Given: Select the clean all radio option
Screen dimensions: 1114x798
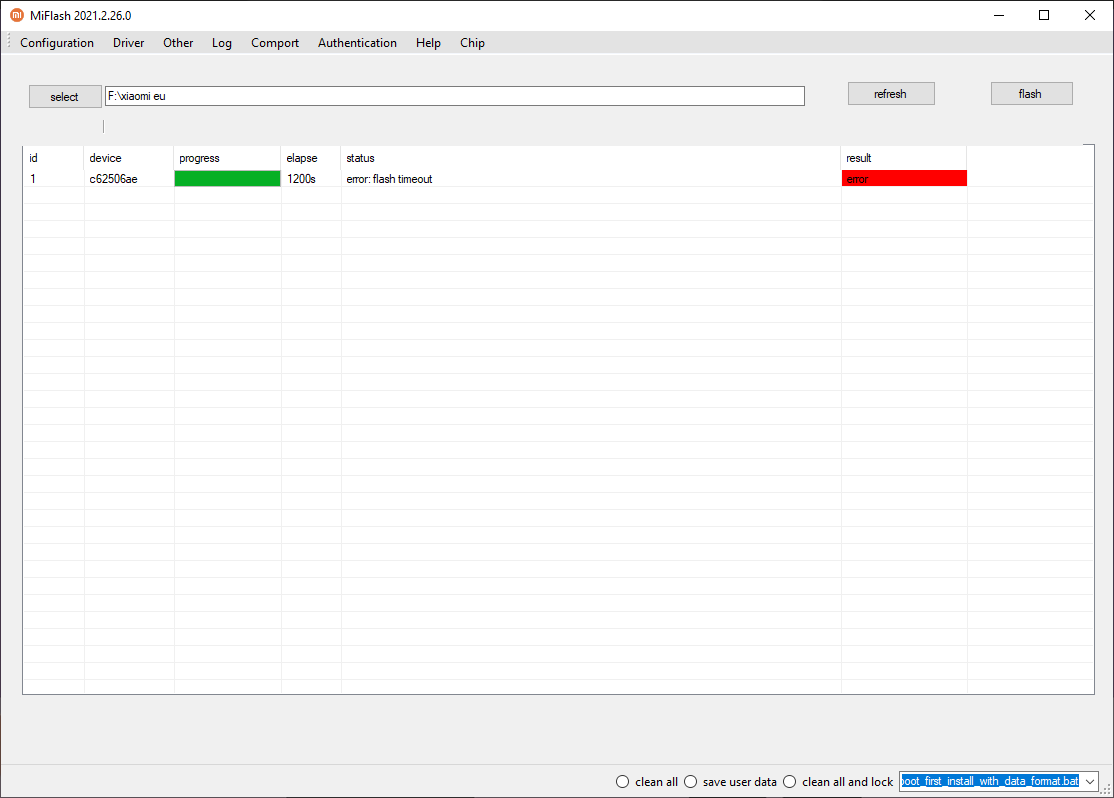Looking at the screenshot, I should tap(623, 782).
